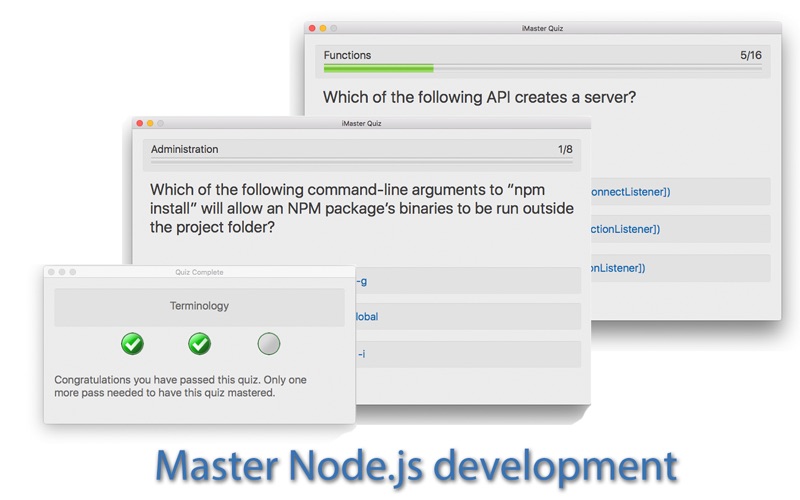Click the "Quiz Complete" window title
Viewport: 800px width, 500px height.
pyautogui.click(x=199, y=272)
